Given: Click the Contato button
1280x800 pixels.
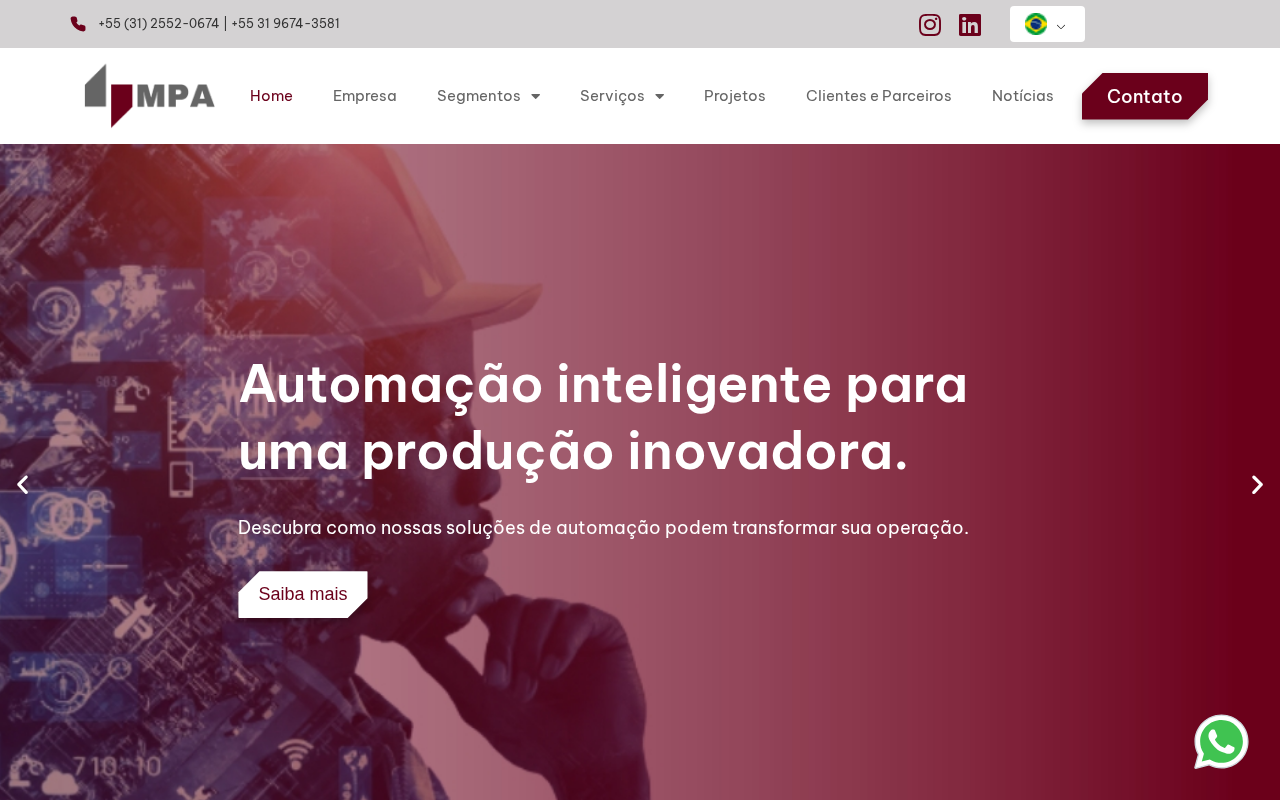Looking at the screenshot, I should [1145, 96].
